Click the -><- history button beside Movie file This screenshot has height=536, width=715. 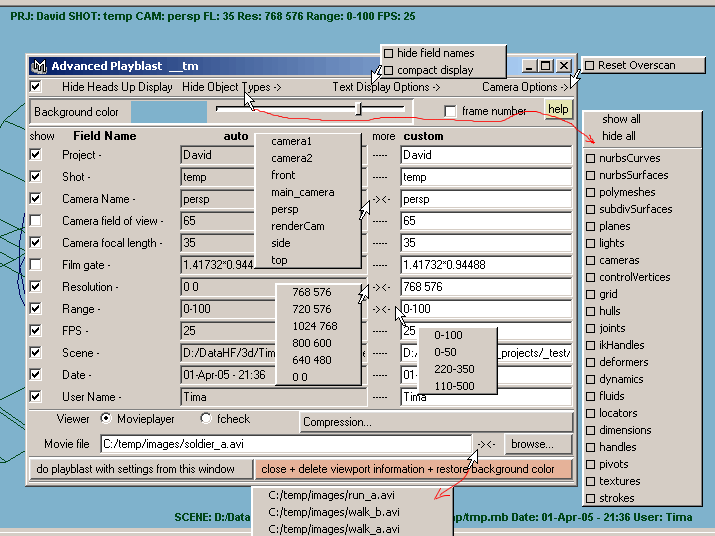[486, 444]
